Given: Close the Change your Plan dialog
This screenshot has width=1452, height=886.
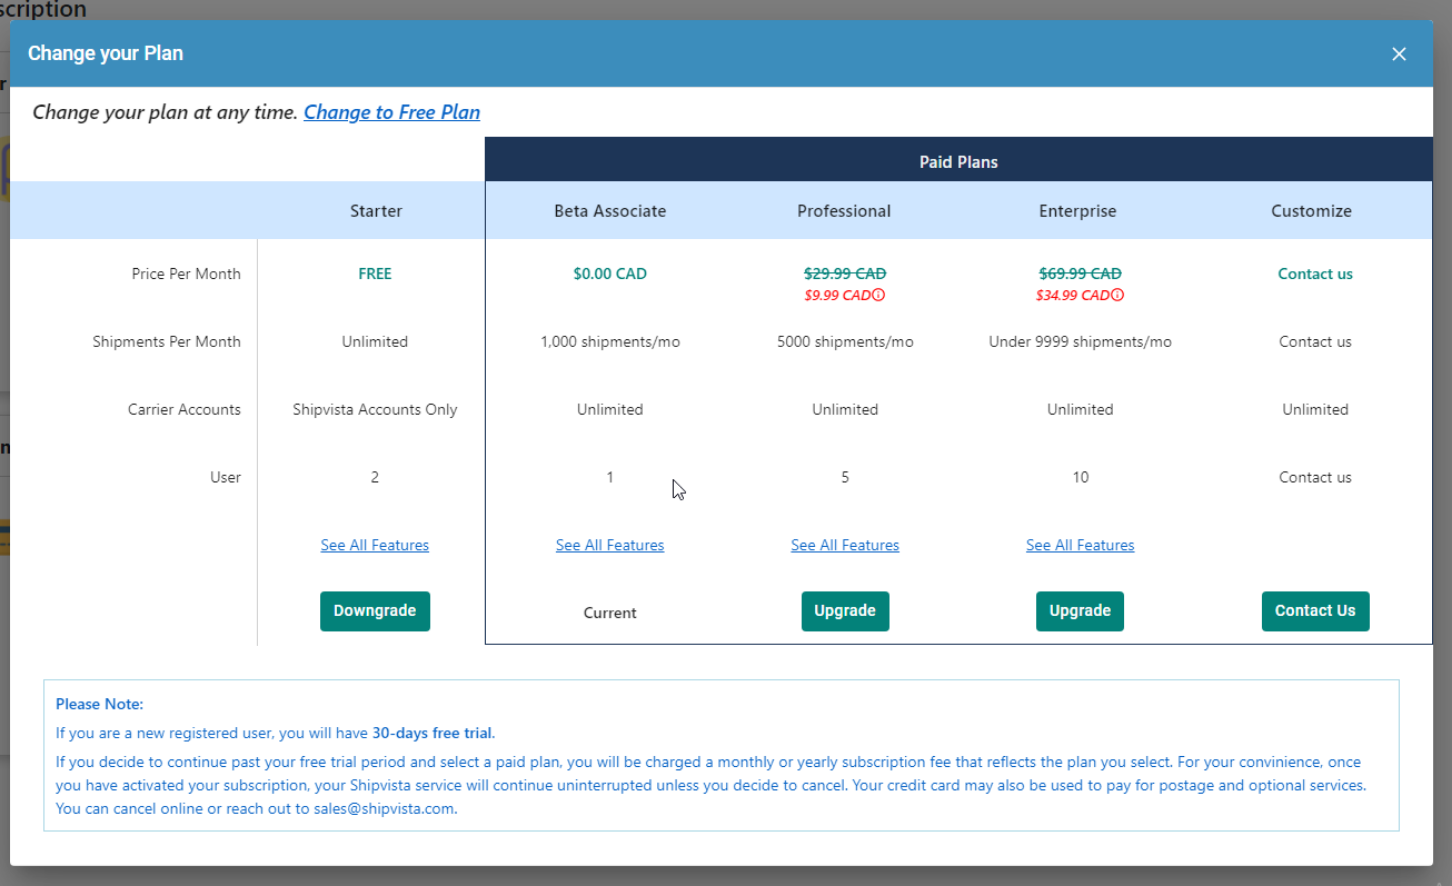Looking at the screenshot, I should [1399, 54].
